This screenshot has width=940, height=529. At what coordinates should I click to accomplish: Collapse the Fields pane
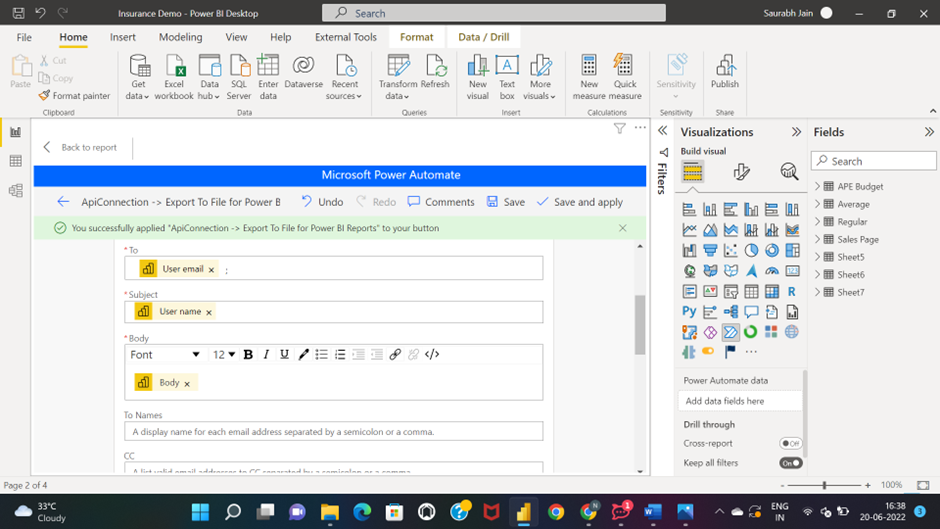[929, 132]
